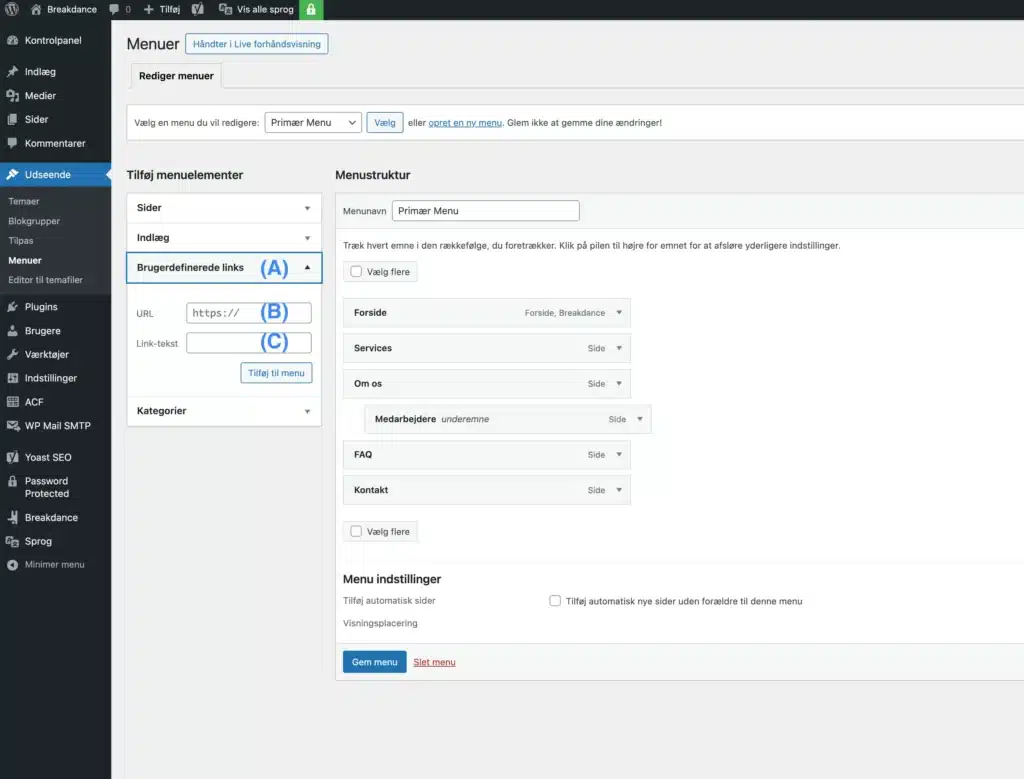Open the Yoast SEO icon in admin bar
Image resolution: width=1024 pixels, height=779 pixels.
198,10
